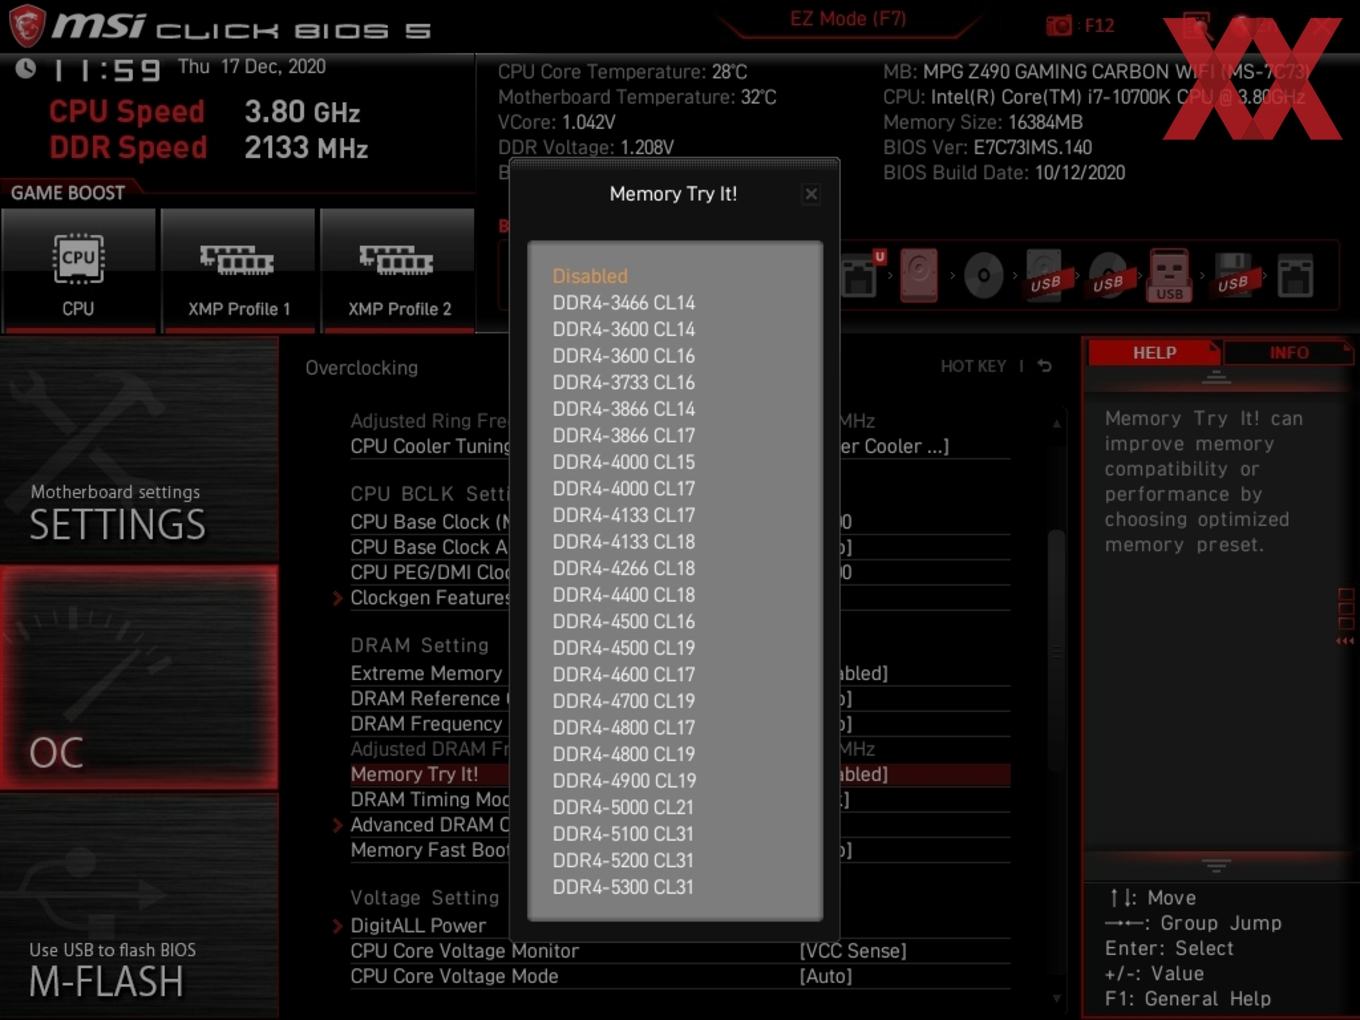Viewport: 1360px width, 1020px height.
Task: Open CPU Core Voltage Monitor [VCC Sense] value
Action: (853, 951)
